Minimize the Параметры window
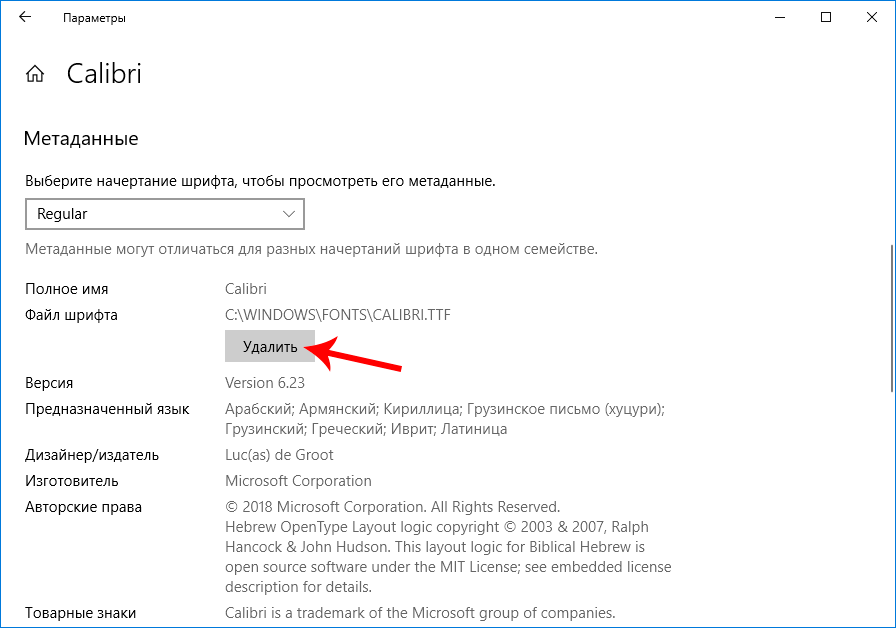The image size is (896, 628). click(x=779, y=18)
